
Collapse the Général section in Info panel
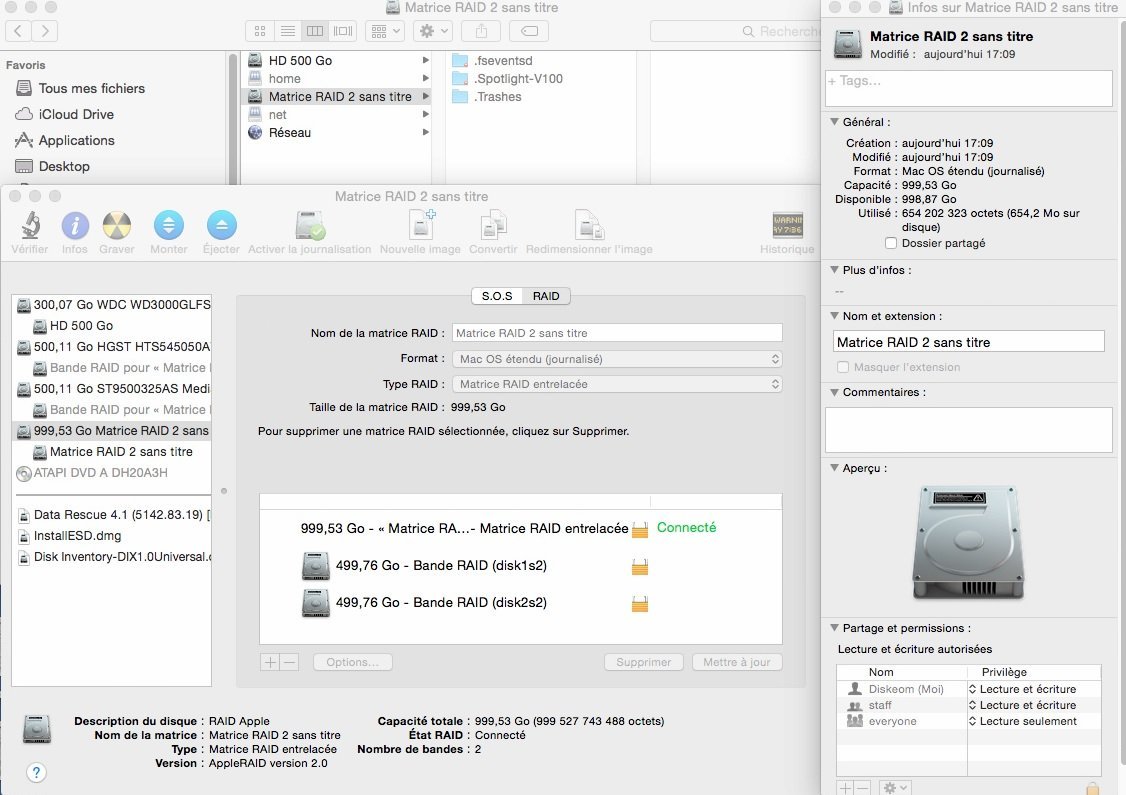coord(833,122)
